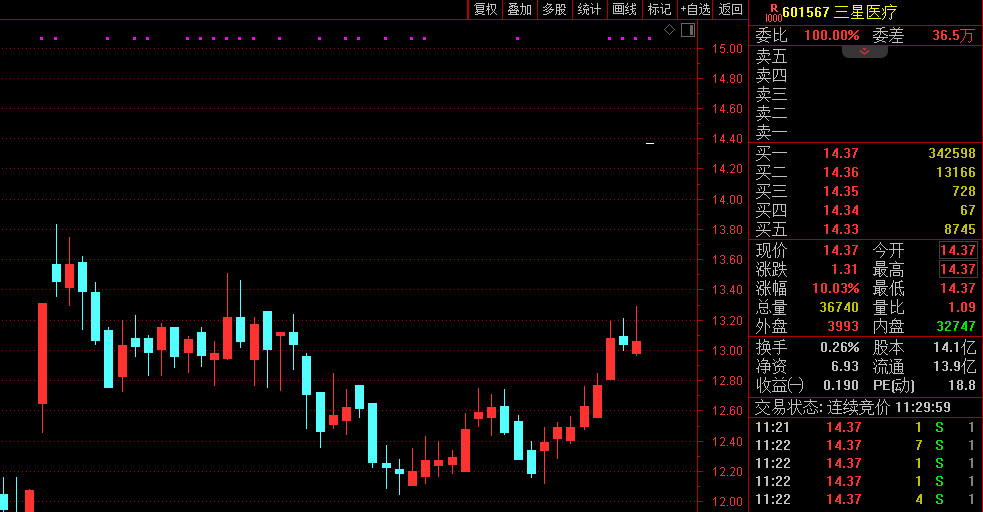Click 买二 bid price 14.36
983x512 pixels.
841,172
